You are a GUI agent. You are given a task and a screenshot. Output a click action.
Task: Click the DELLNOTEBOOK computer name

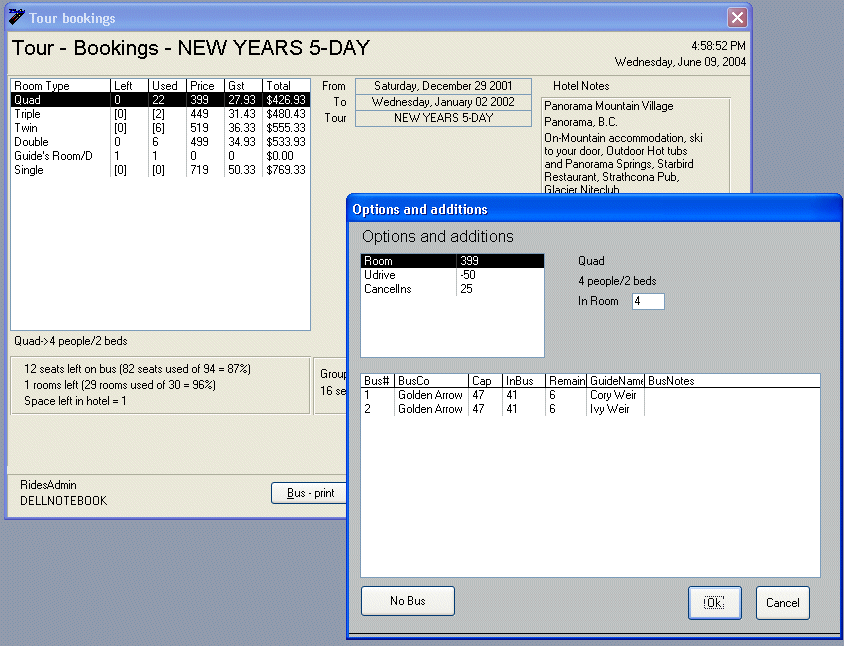[64, 501]
